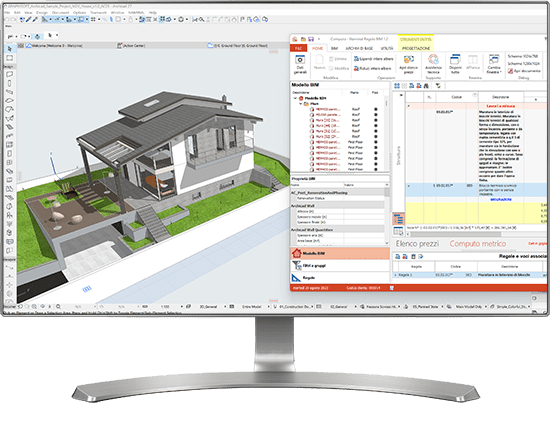Toggle the dot for first Roof row
This screenshot has width=550, height=428.
[376, 109]
